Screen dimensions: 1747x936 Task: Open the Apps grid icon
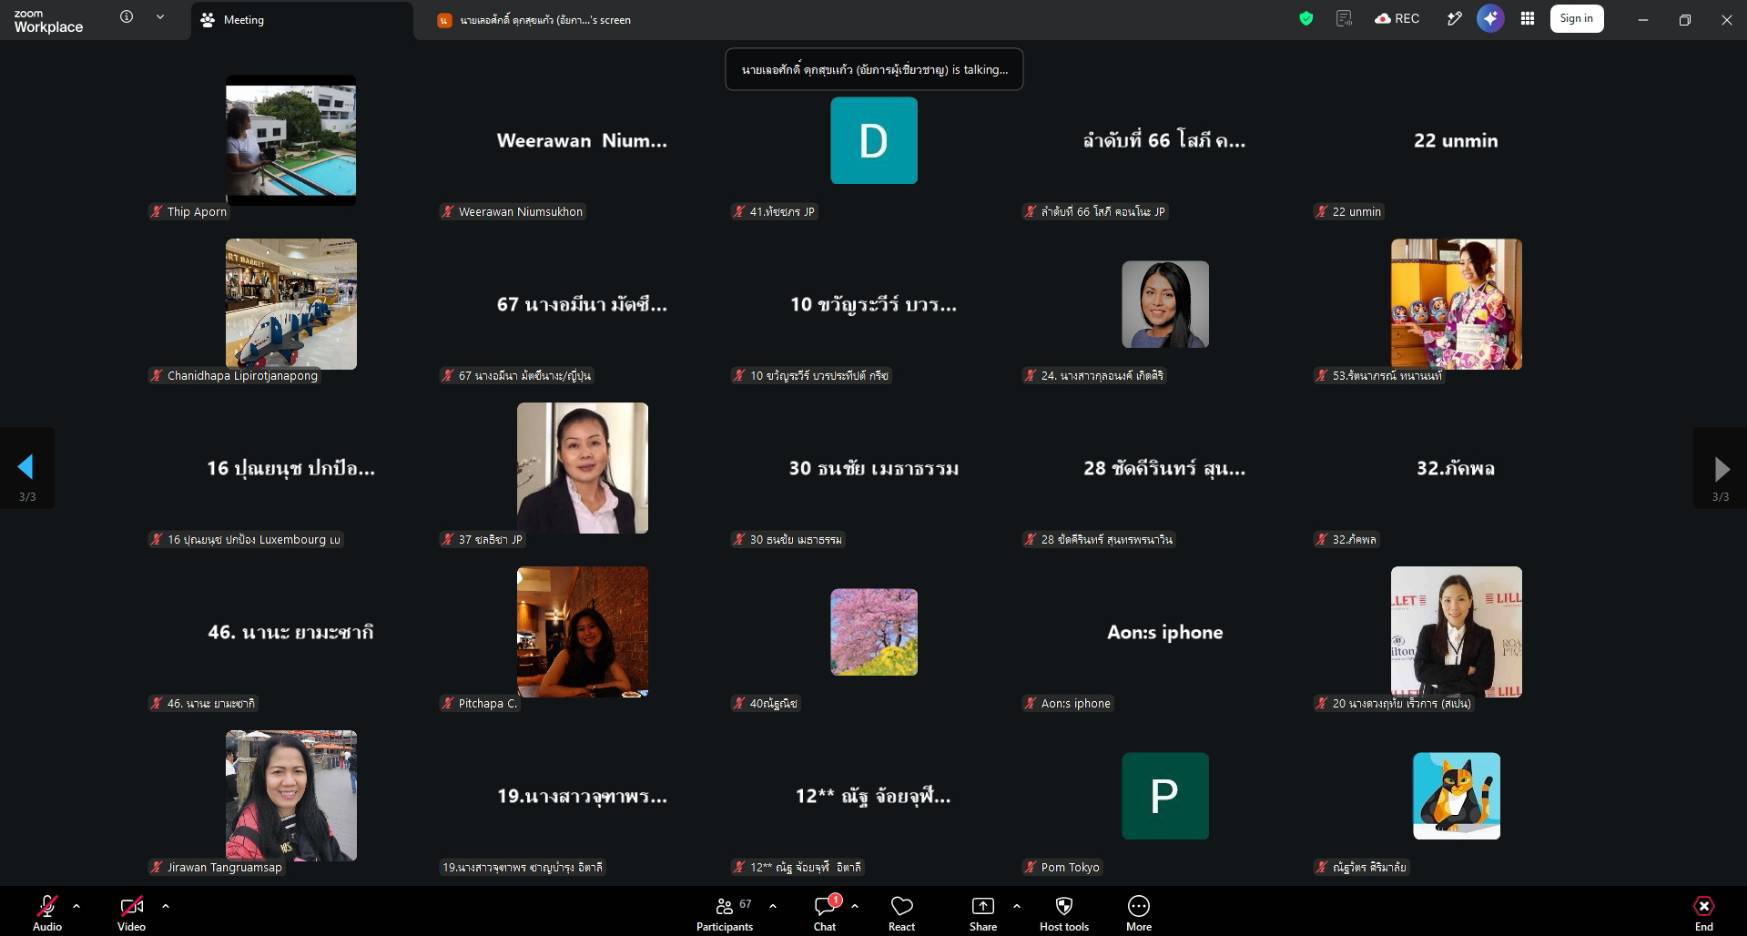[x=1527, y=19]
